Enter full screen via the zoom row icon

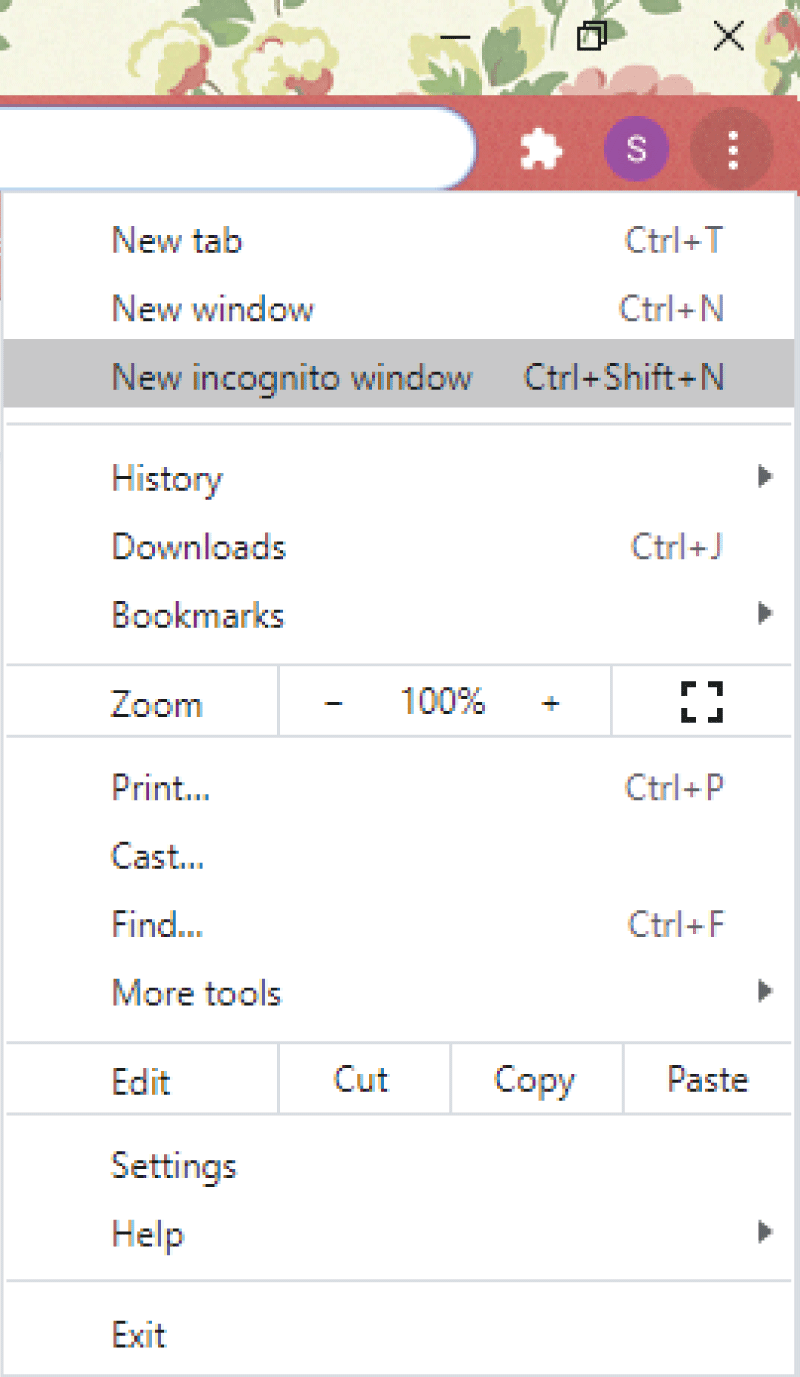click(702, 702)
